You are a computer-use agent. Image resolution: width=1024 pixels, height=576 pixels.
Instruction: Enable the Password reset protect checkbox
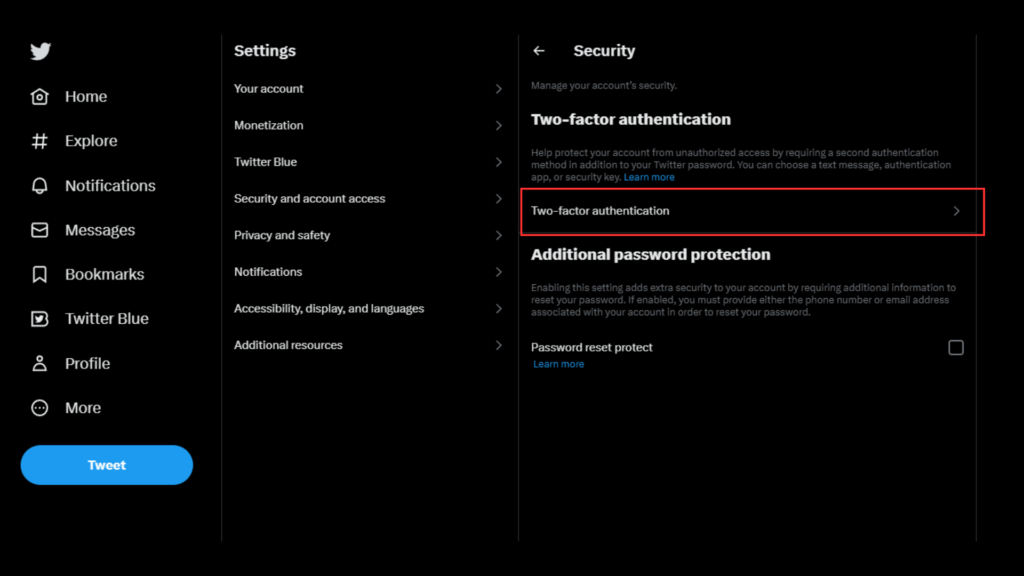coord(956,348)
